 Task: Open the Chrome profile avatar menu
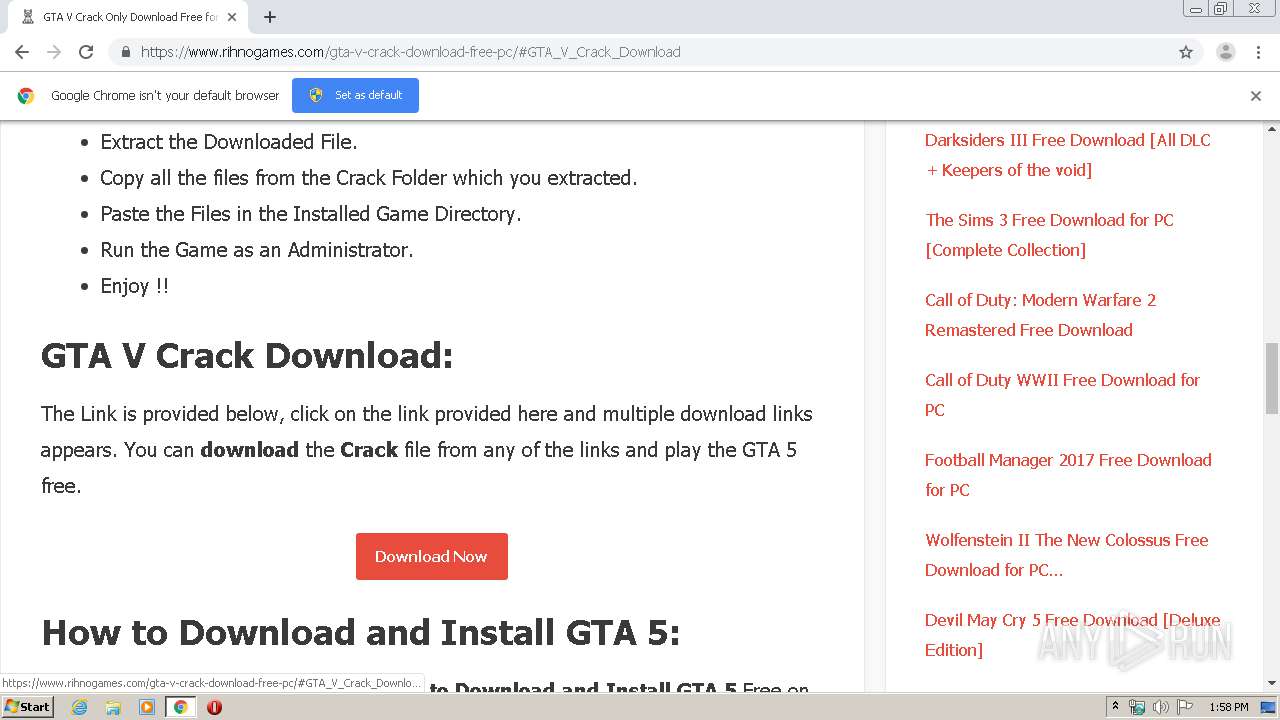tap(1225, 52)
